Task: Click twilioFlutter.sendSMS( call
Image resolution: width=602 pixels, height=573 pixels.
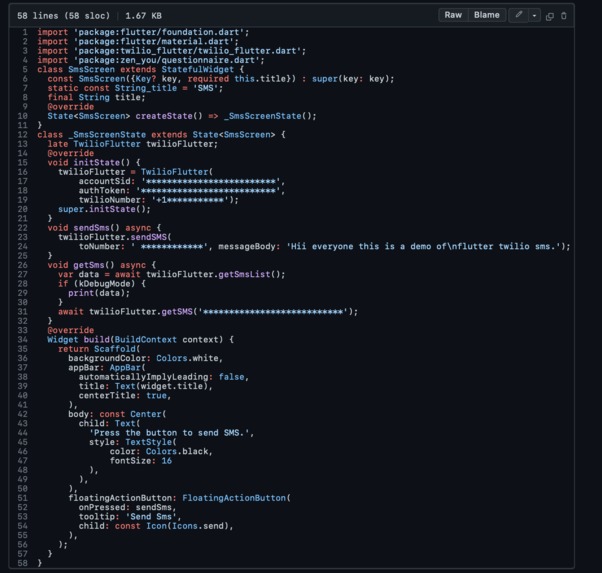Action: [114, 237]
